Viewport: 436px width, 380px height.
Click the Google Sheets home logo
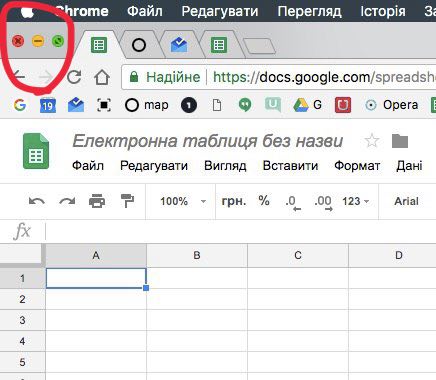36,151
